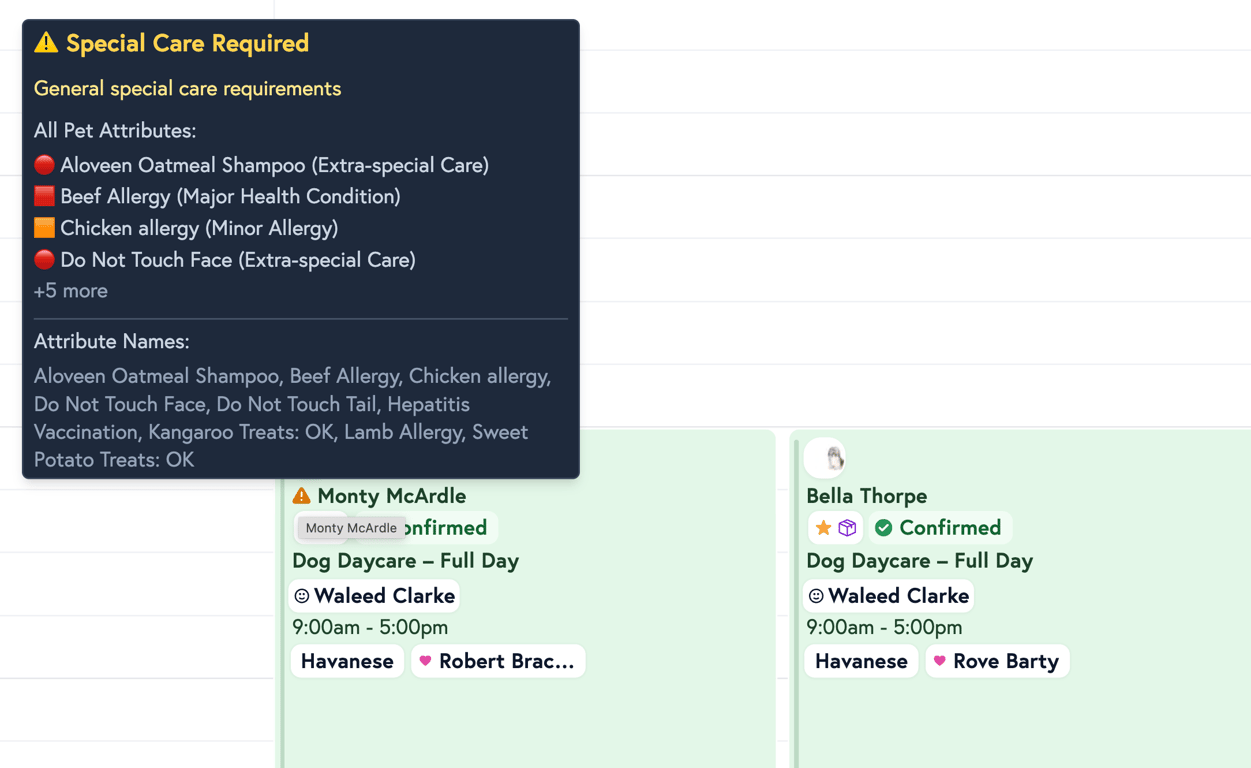This screenshot has height=768, width=1251.
Task: Click the smiley icon beside Waleed Clarke on Monty's card
Action: [x=302, y=596]
